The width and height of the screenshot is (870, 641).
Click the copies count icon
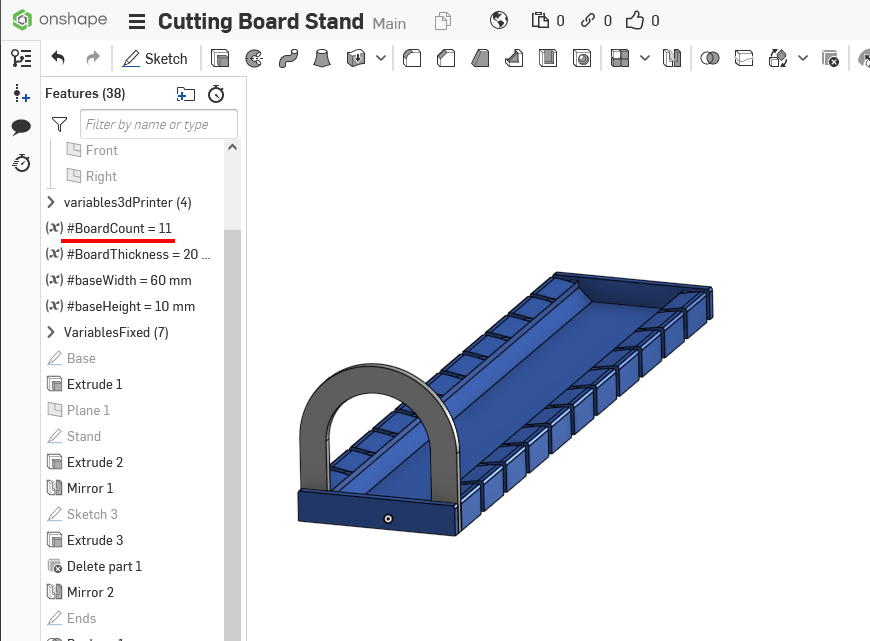540,21
